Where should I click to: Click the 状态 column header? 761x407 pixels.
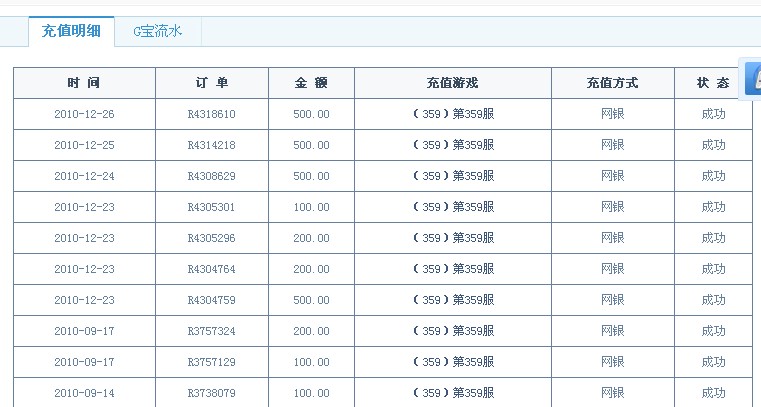pos(713,83)
